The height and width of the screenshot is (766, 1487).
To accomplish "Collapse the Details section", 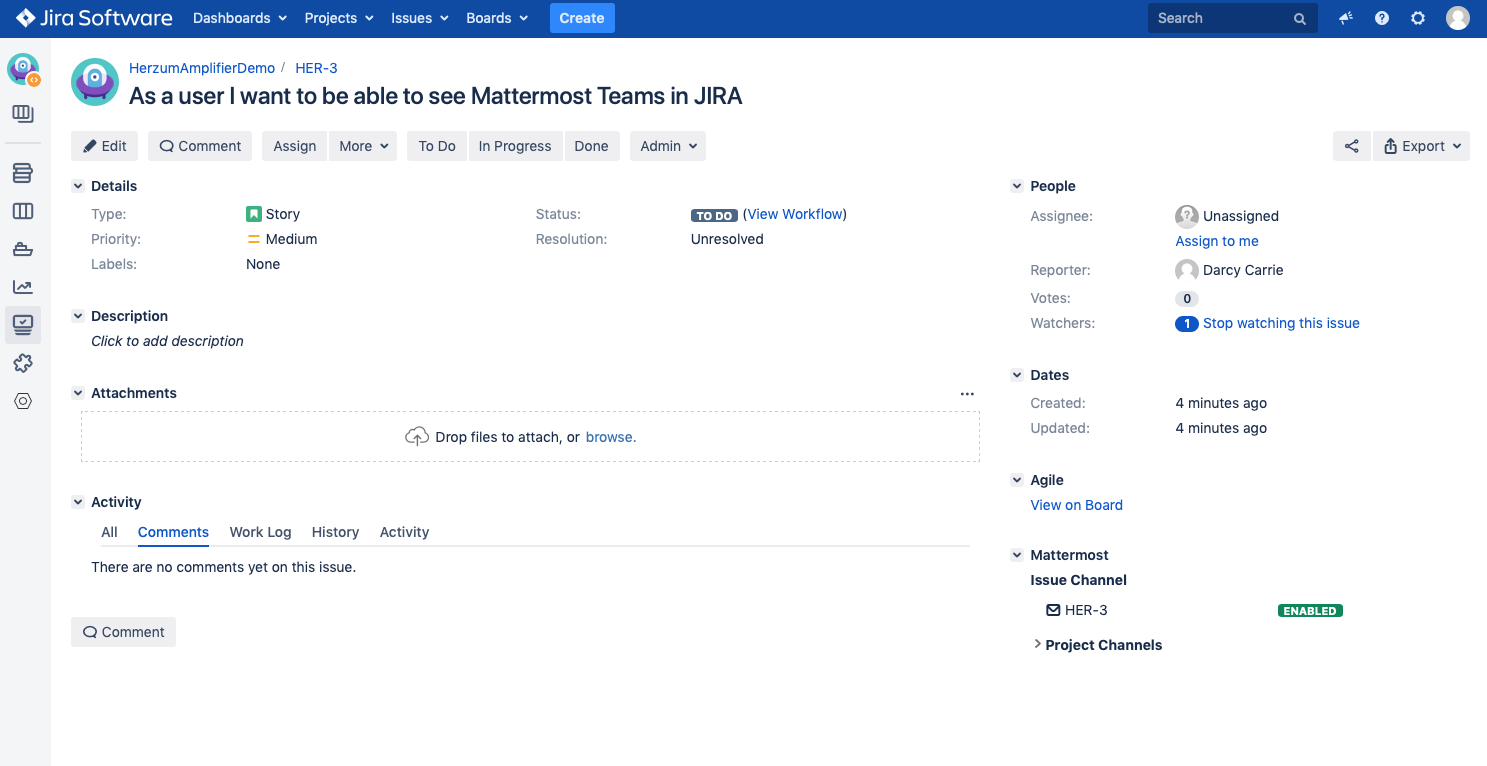I will [78, 186].
